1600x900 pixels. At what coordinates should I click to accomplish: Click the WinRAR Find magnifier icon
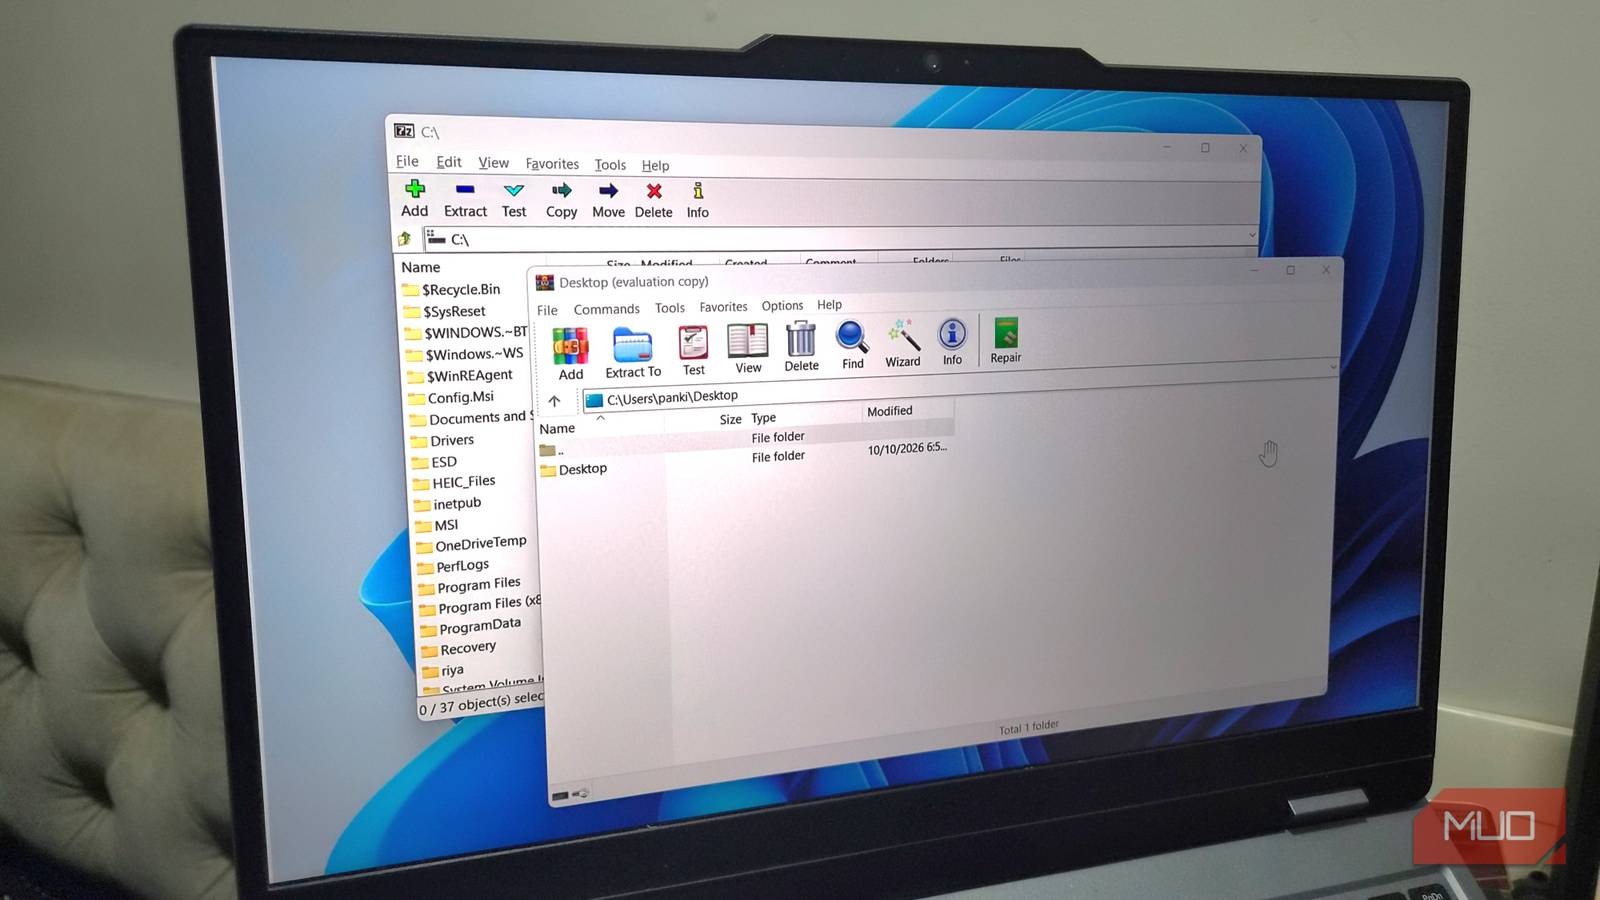(852, 337)
